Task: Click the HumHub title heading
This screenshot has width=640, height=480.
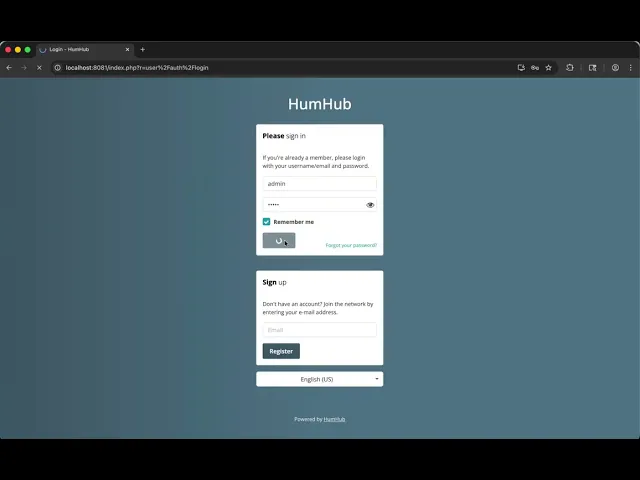Action: point(320,104)
